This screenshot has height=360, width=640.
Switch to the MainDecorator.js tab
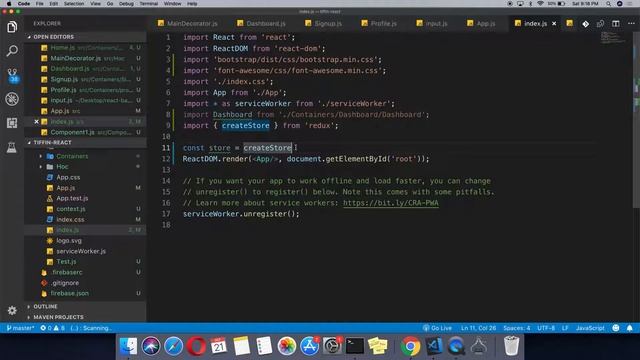click(x=188, y=24)
